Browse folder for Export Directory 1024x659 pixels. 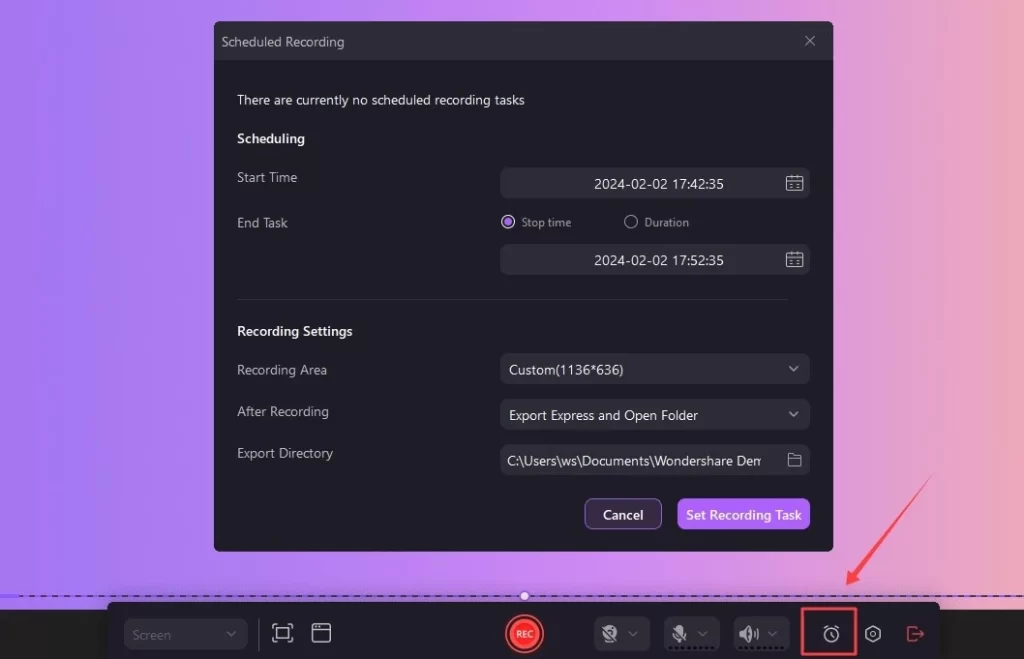(x=794, y=460)
